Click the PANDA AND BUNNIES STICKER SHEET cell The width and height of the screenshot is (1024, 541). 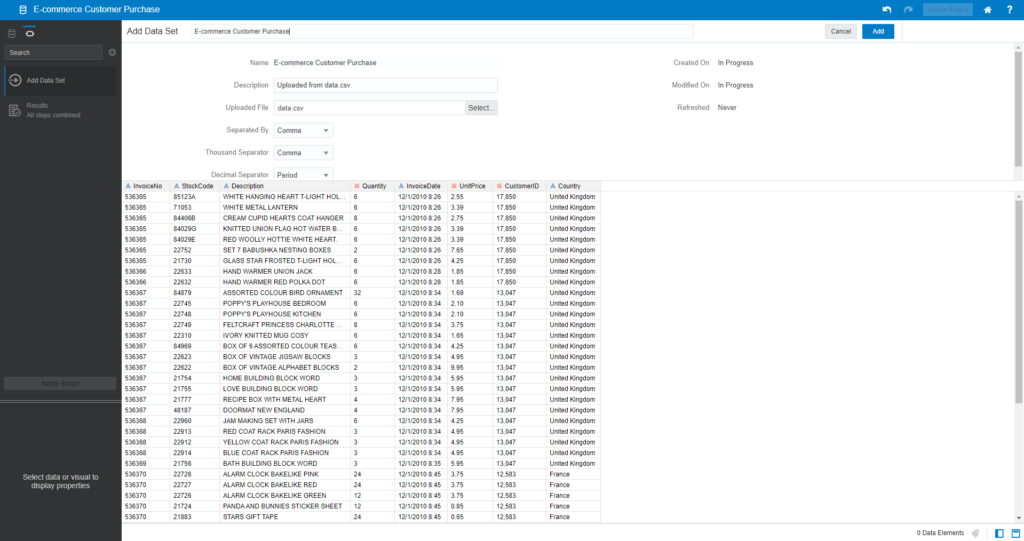(x=285, y=506)
